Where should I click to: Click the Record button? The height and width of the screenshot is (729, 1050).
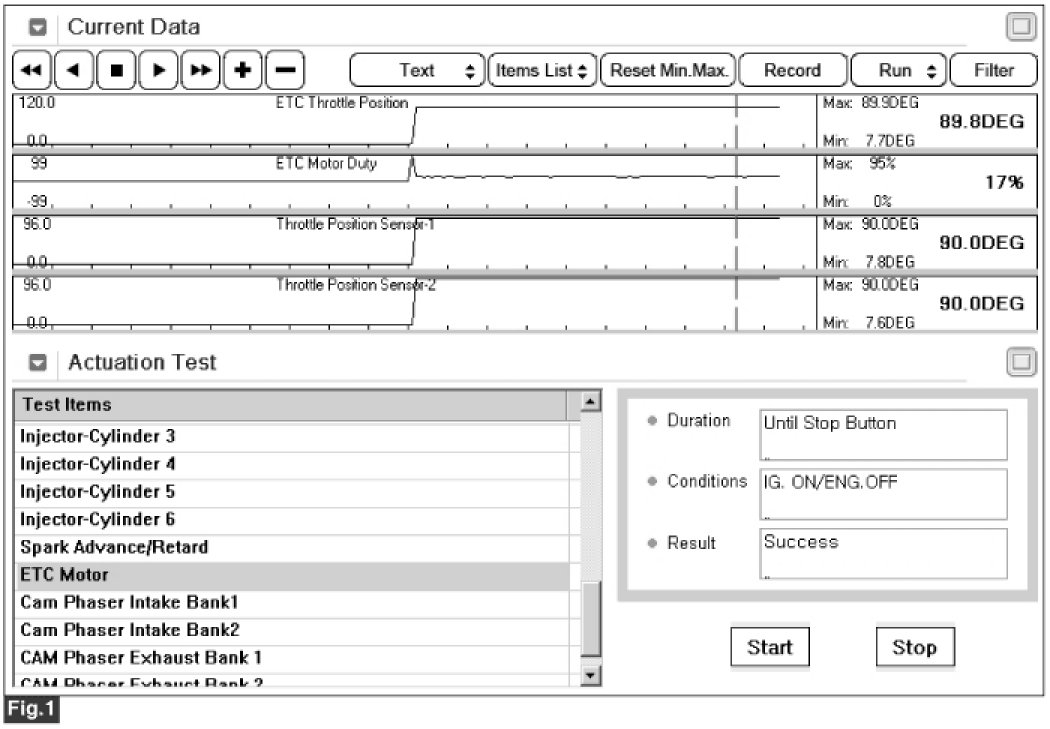pyautogui.click(x=791, y=70)
